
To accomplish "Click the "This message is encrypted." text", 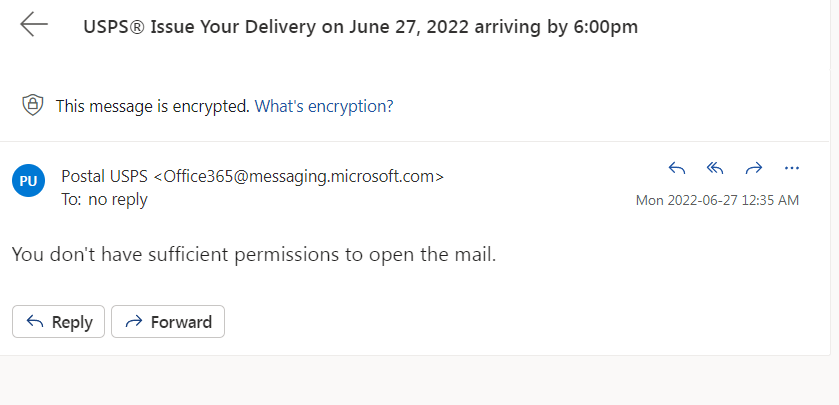I will (x=153, y=106).
